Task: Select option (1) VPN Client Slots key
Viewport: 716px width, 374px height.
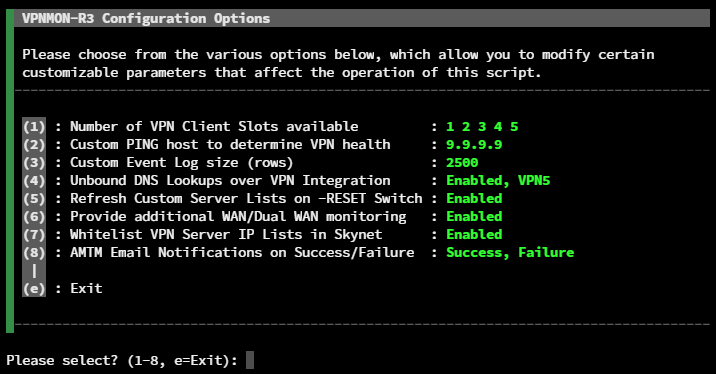Action: (x=34, y=126)
